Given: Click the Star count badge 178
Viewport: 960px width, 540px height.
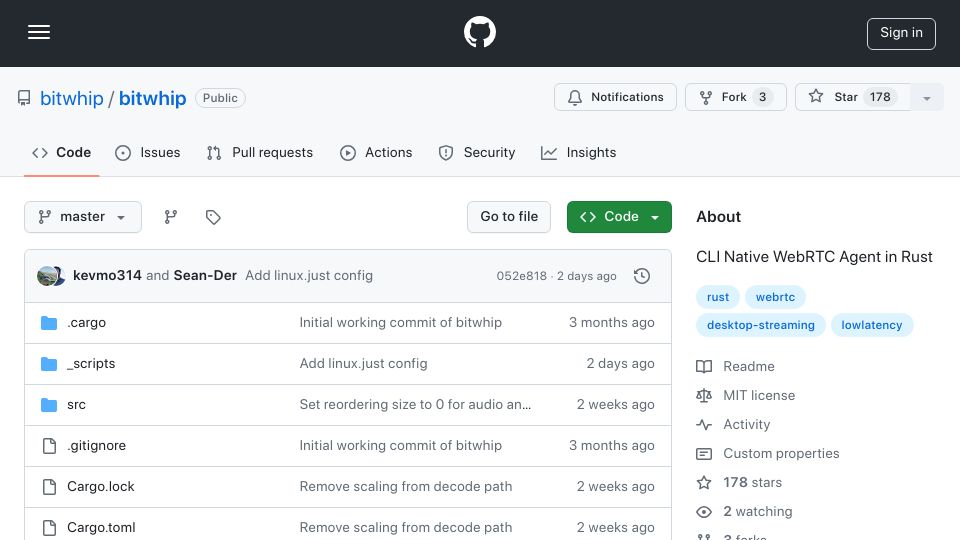Looking at the screenshot, I should pos(880,97).
